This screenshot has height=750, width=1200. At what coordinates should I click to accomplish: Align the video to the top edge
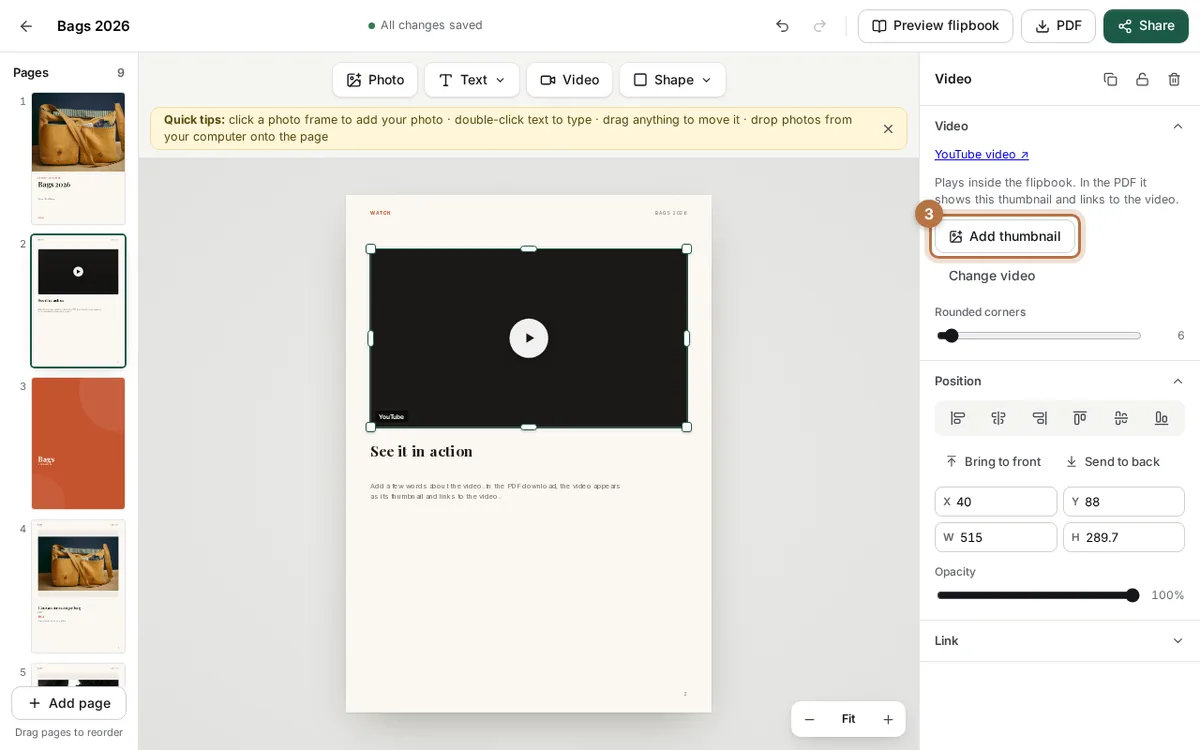[x=1080, y=418]
